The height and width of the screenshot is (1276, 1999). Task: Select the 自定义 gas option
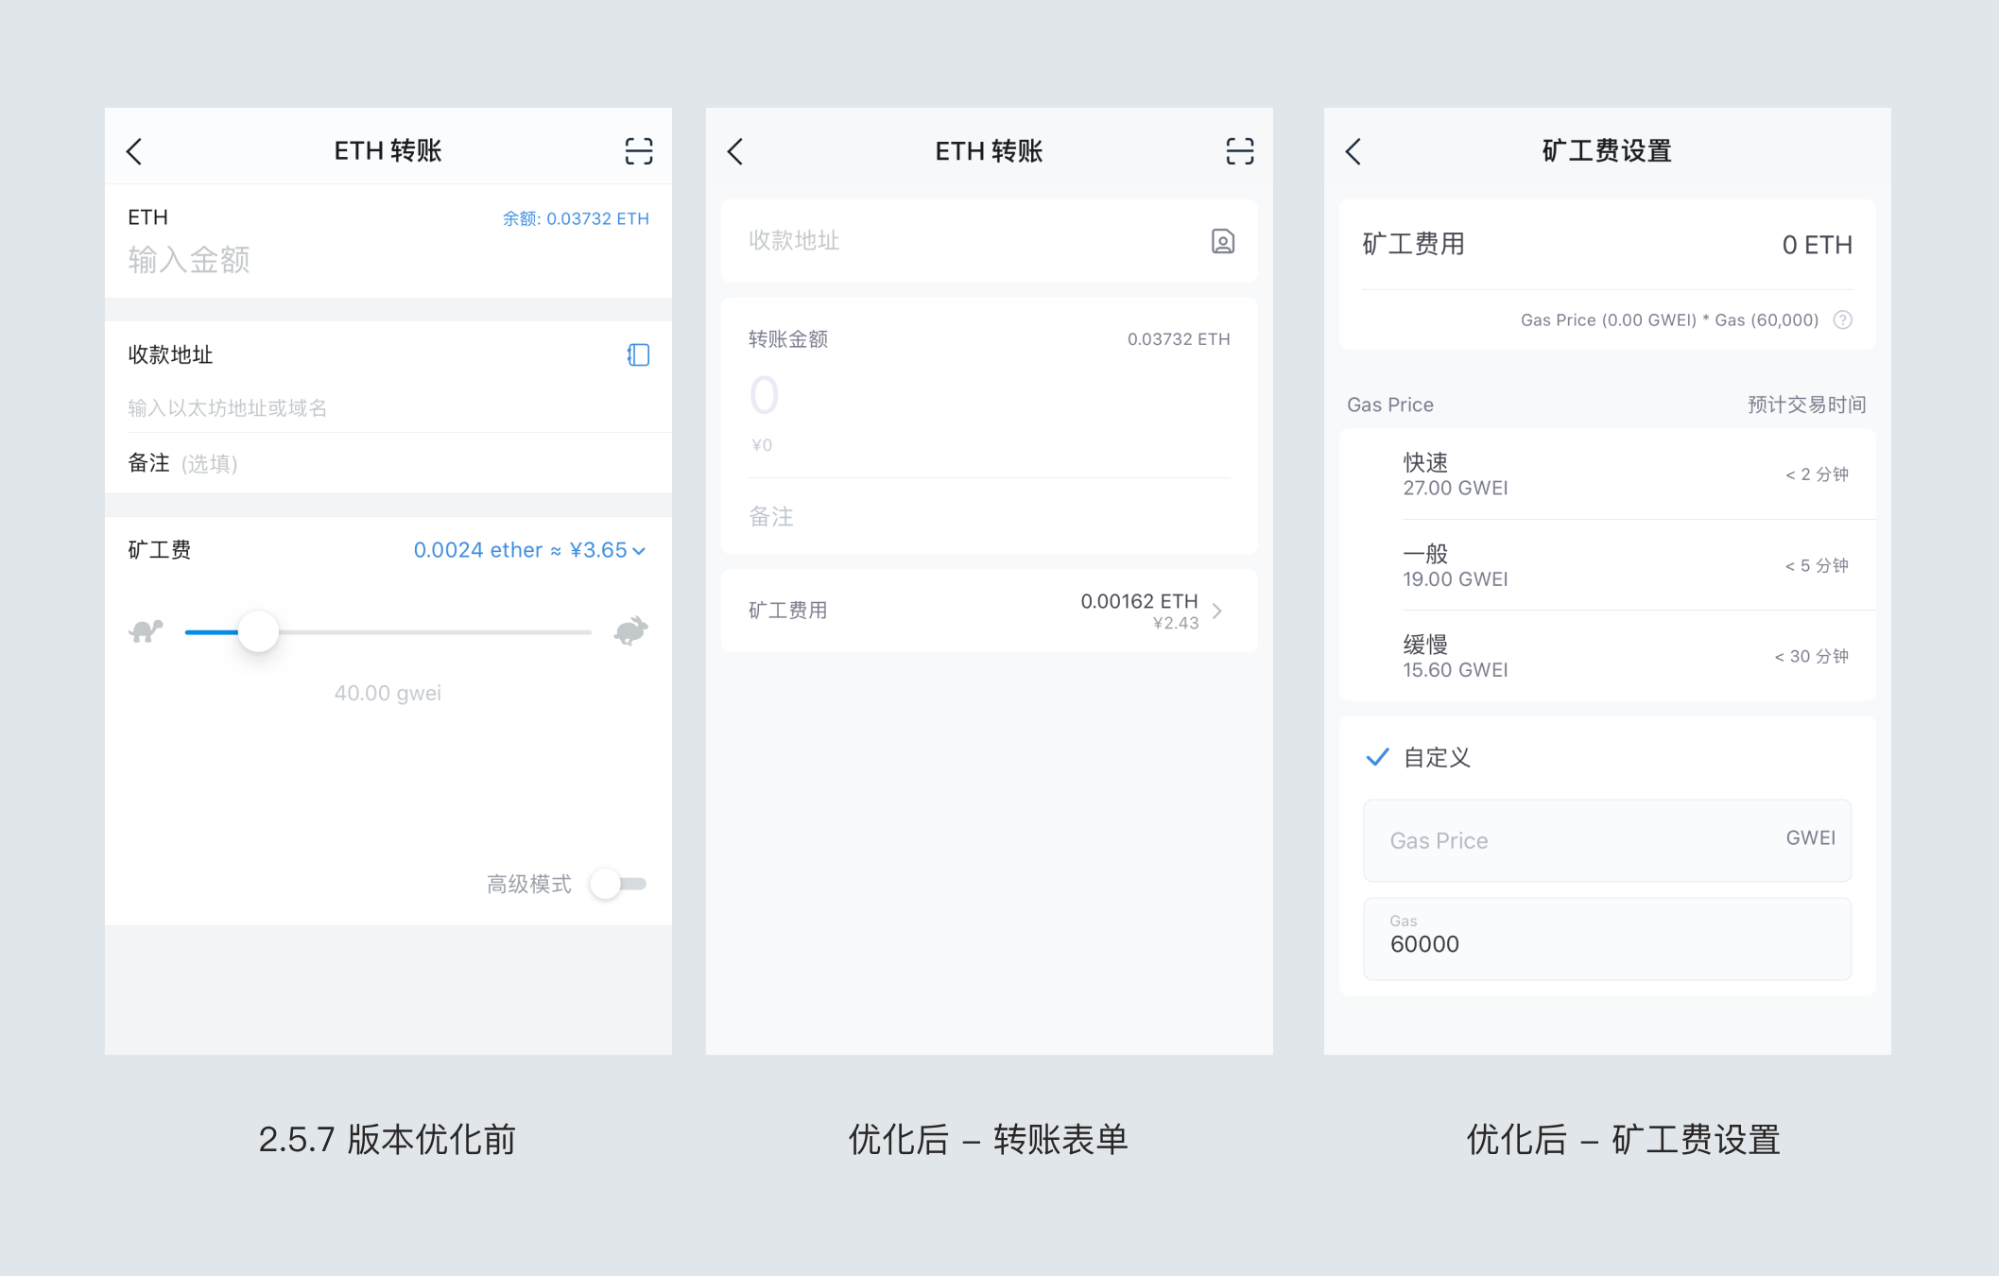(1607, 757)
